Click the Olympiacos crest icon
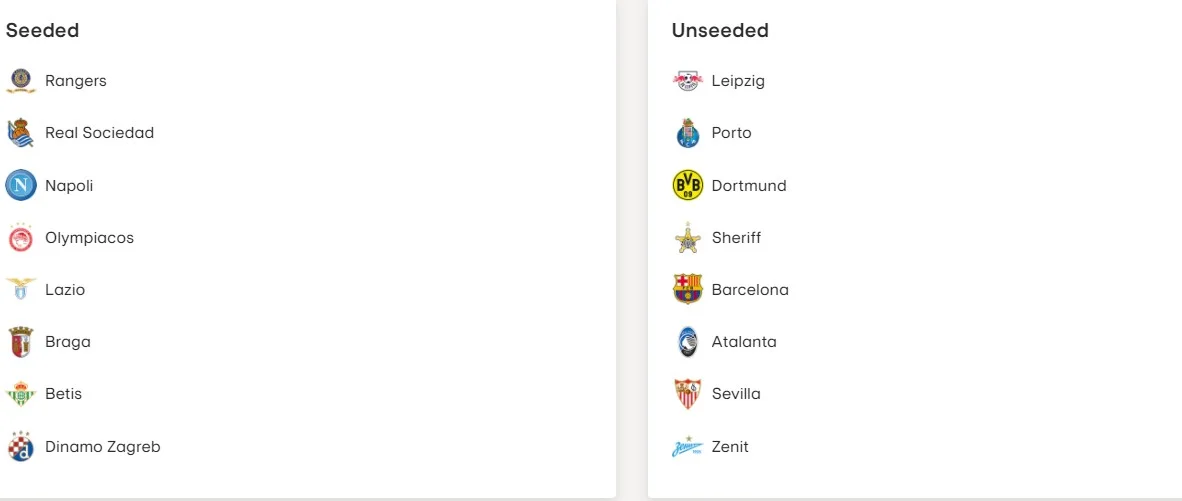This screenshot has width=1182, height=501. (21, 238)
